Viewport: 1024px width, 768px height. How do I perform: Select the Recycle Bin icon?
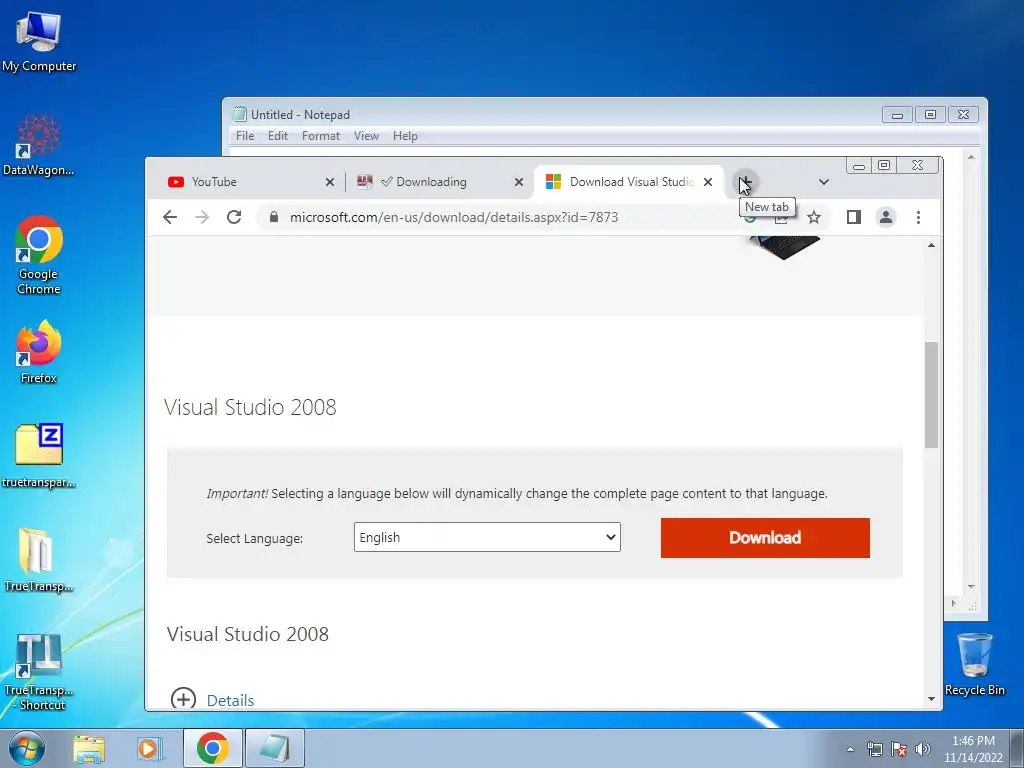pos(974,664)
